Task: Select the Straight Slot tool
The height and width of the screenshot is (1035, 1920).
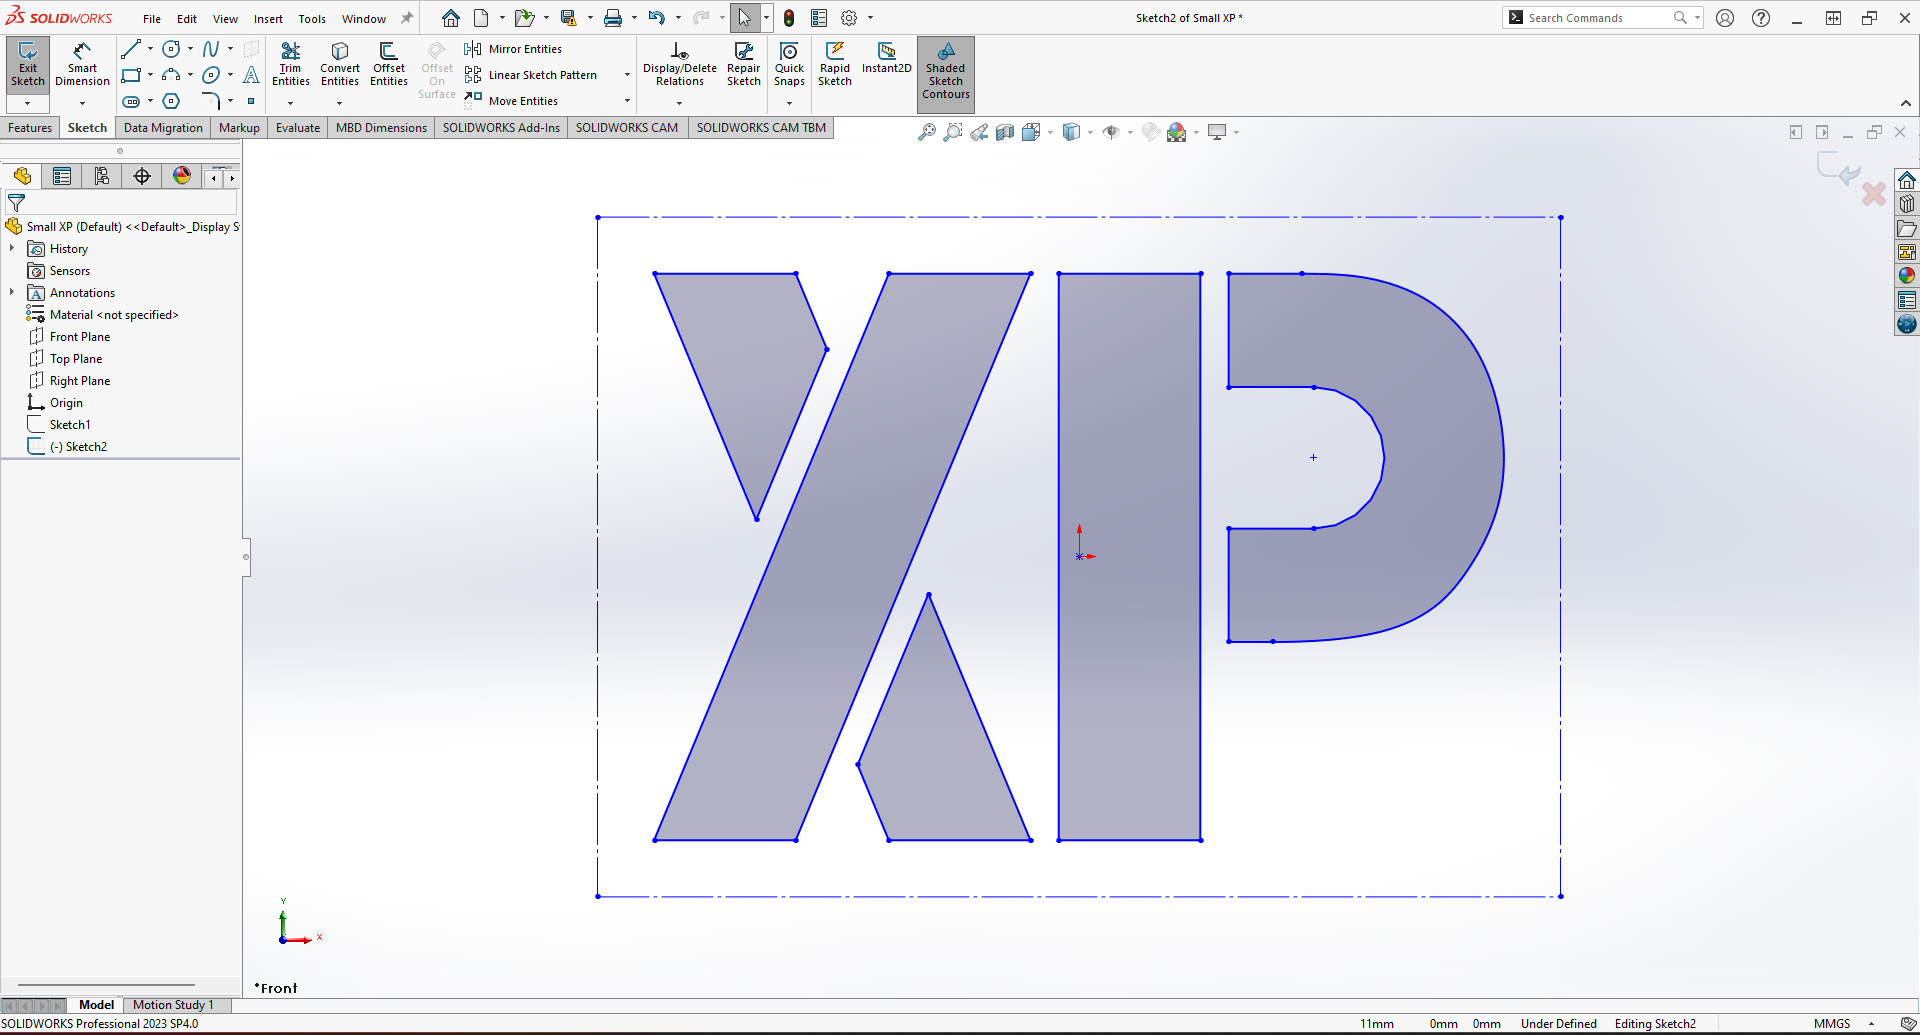Action: pyautogui.click(x=131, y=101)
